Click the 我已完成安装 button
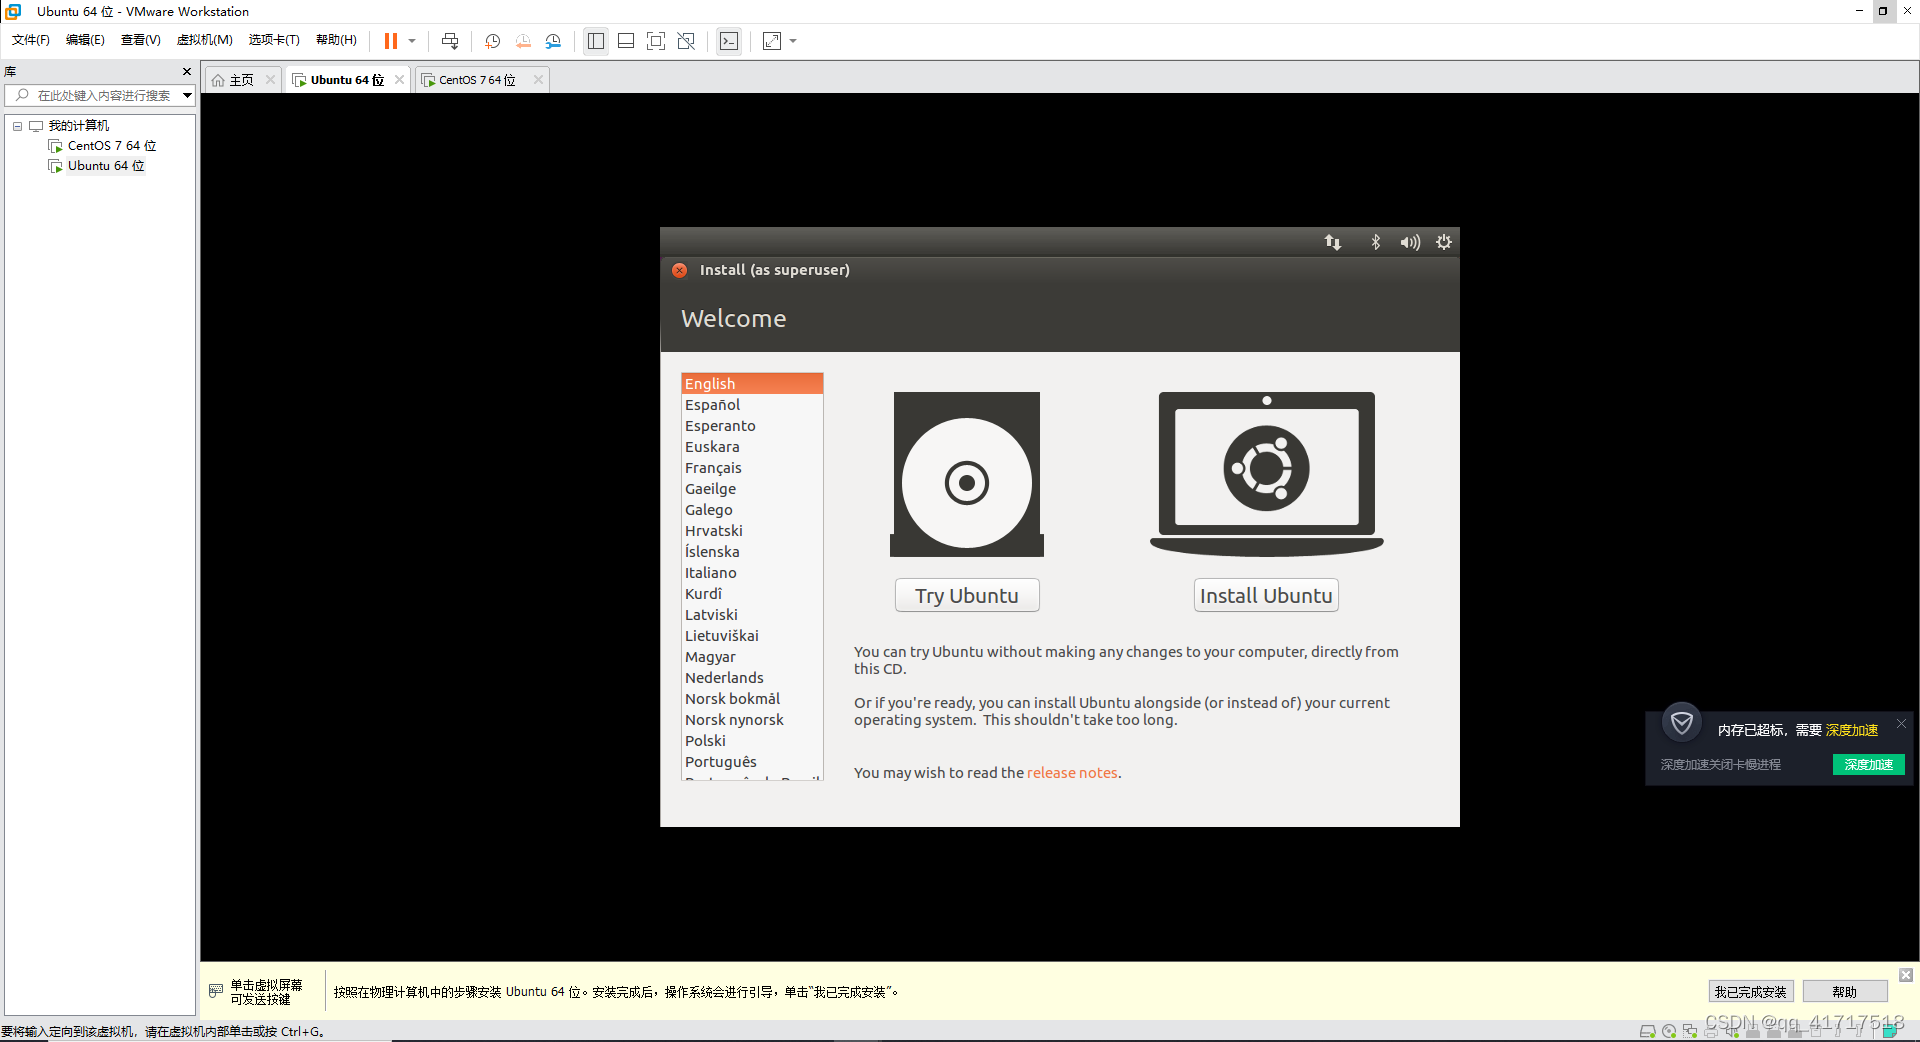Screen dimensions: 1920x1042 [1750, 992]
